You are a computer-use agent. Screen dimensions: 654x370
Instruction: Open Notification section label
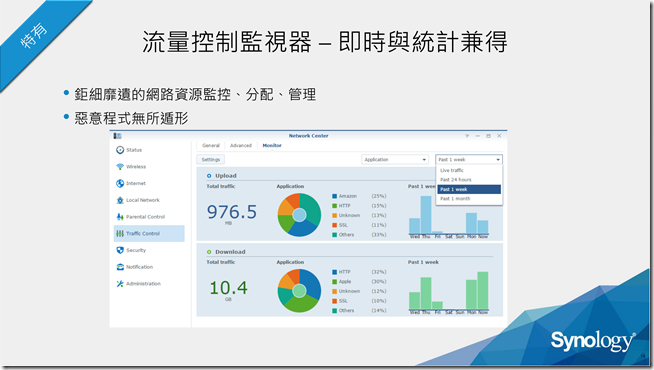click(139, 267)
